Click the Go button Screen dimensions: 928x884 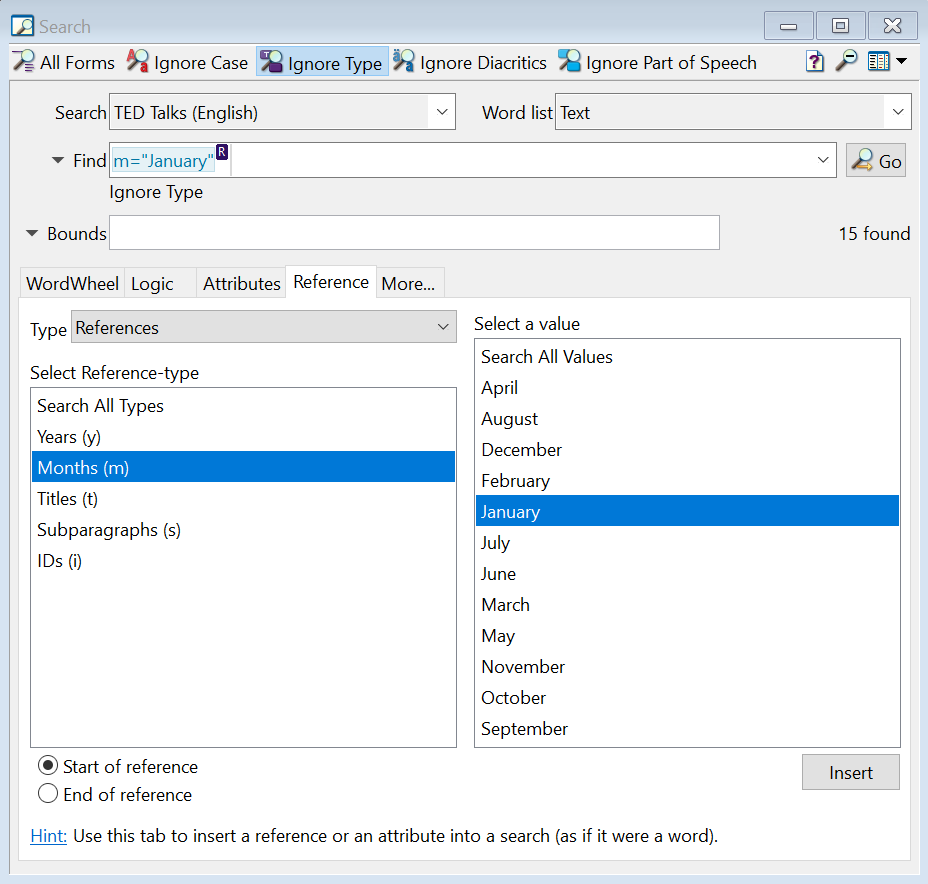876,161
